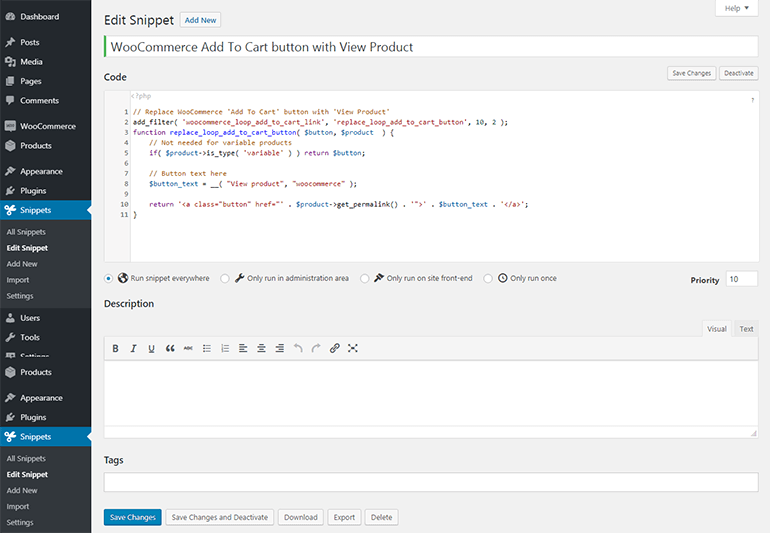Click the Export button
Image resolution: width=770 pixels, height=533 pixels.
tap(344, 517)
